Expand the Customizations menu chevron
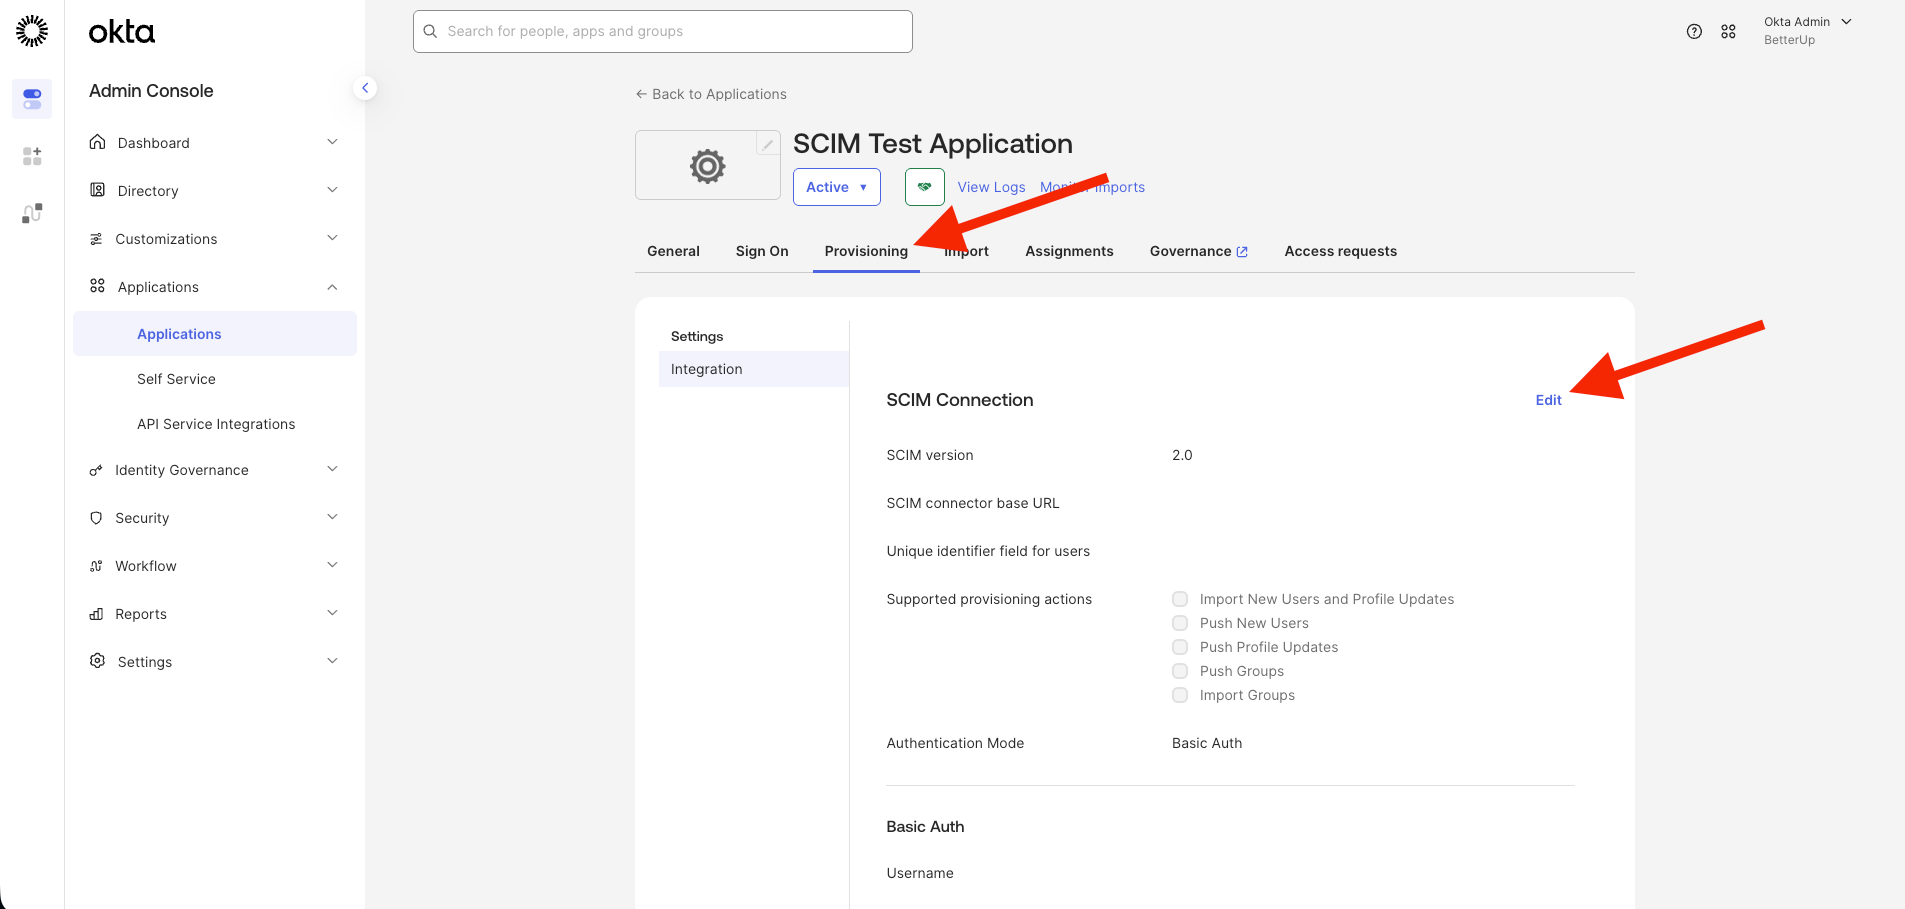Screen dimensions: 1905x909 point(332,238)
